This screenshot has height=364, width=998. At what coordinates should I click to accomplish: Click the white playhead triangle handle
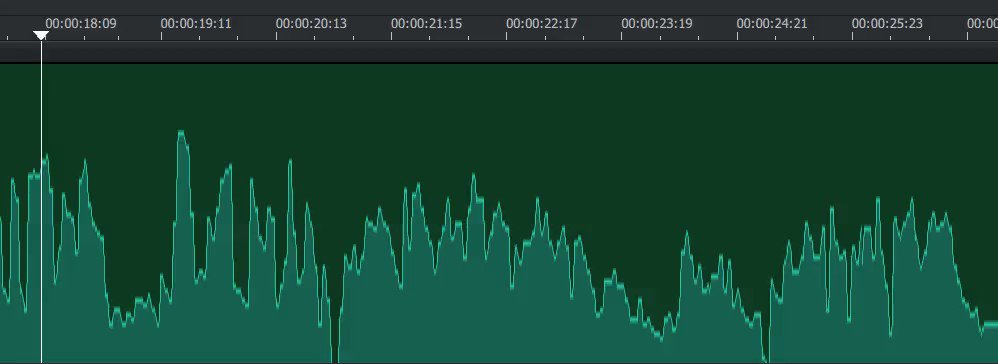point(41,36)
